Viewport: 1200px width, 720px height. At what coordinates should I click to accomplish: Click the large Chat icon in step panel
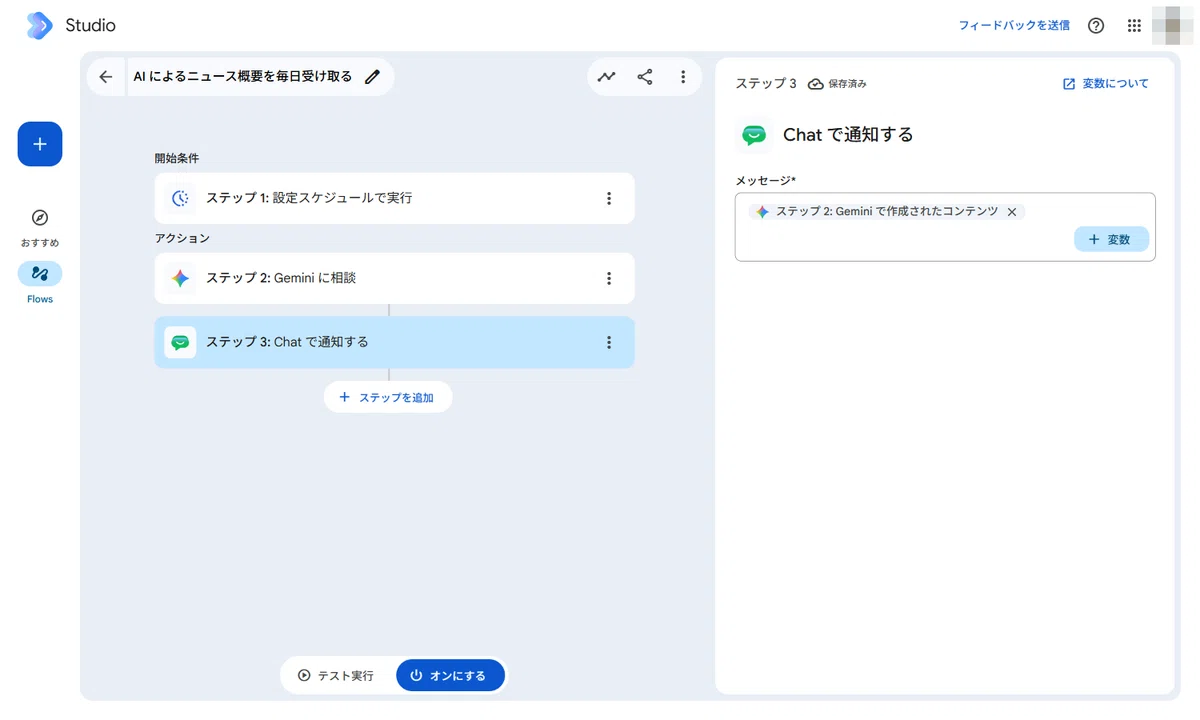point(754,135)
